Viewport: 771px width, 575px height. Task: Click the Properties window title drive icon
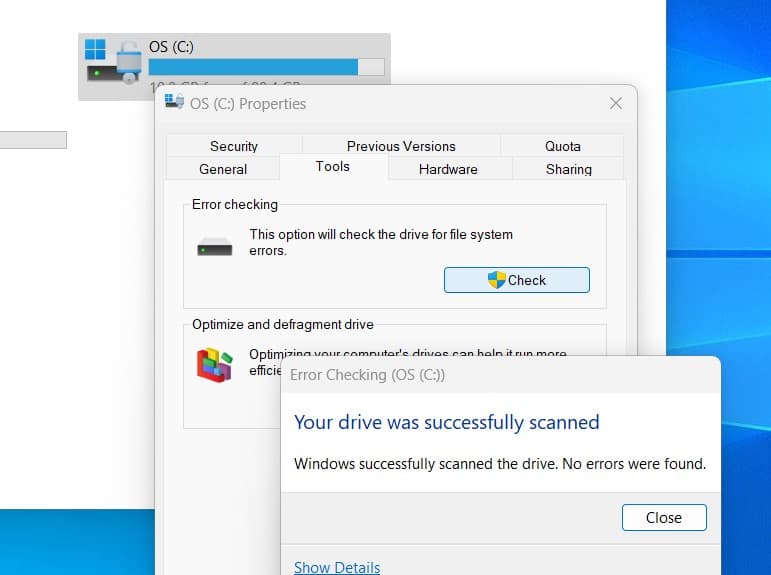(x=174, y=101)
